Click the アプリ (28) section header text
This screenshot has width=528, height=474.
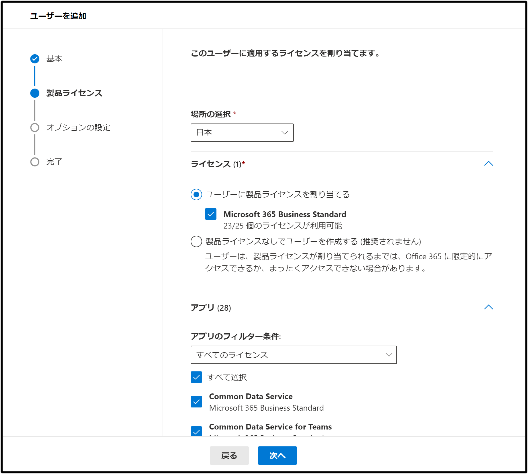point(211,307)
